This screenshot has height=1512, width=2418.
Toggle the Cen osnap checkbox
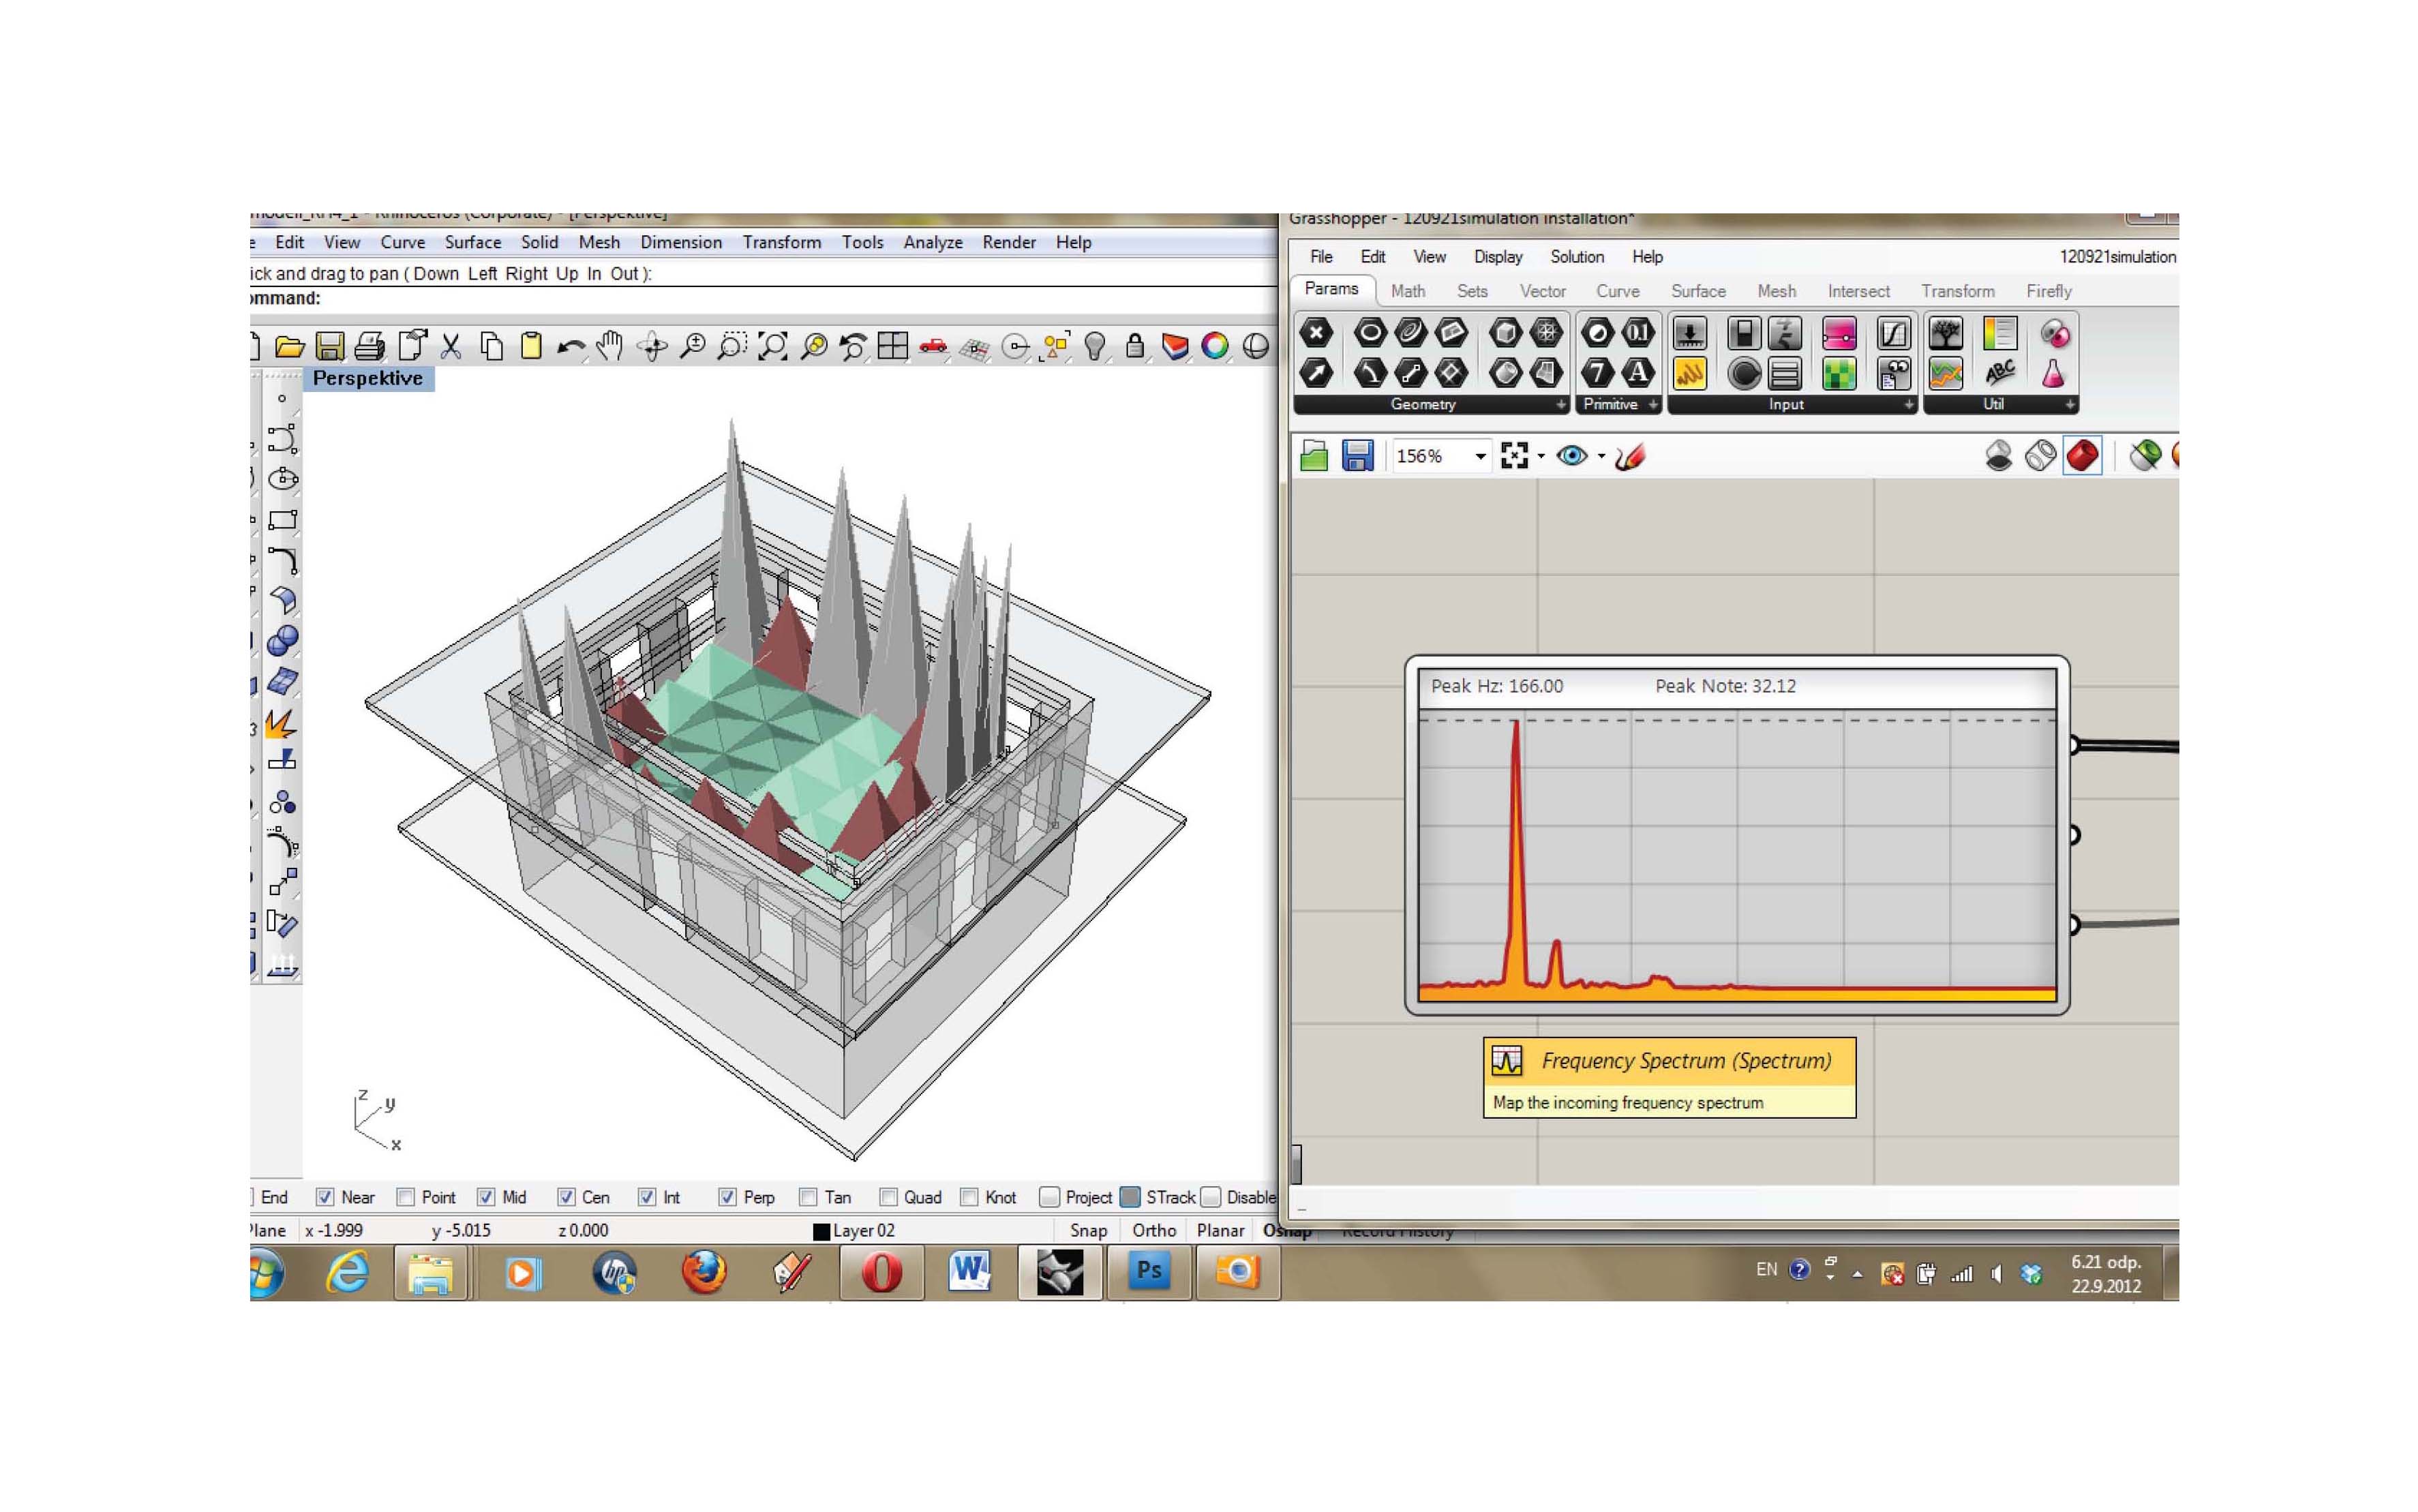pyautogui.click(x=566, y=1196)
